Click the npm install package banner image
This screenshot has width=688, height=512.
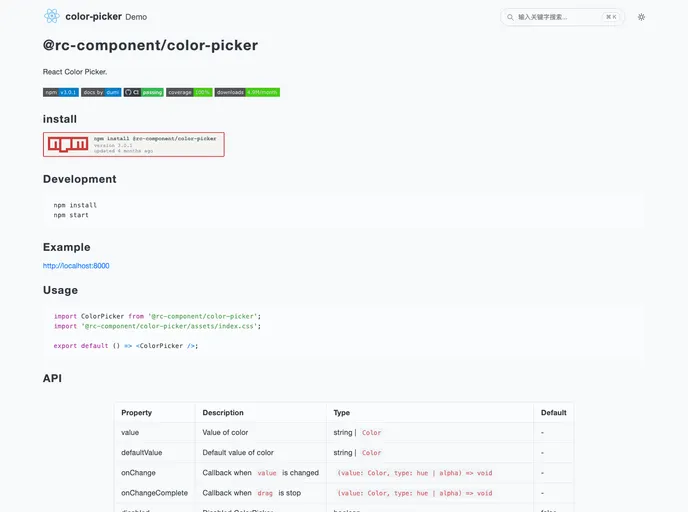click(x=134, y=144)
